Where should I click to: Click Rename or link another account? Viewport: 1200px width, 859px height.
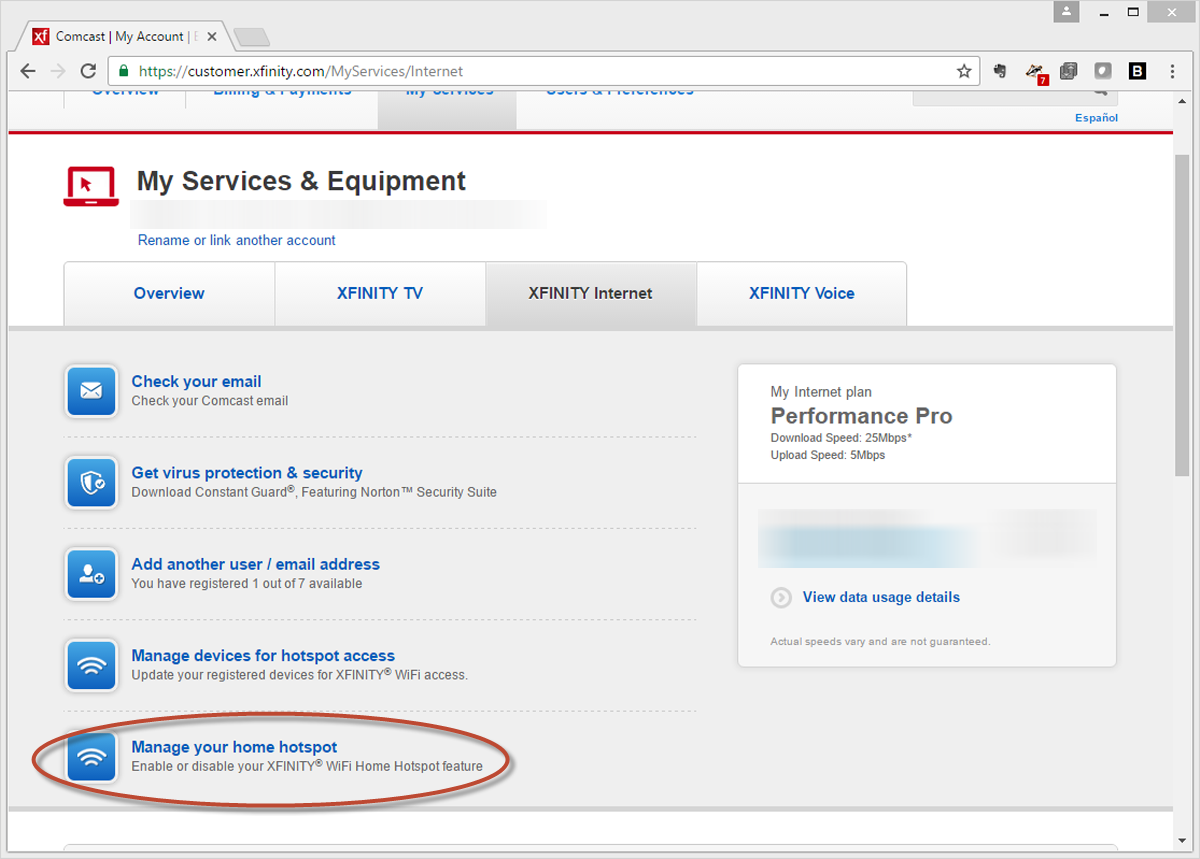[237, 240]
